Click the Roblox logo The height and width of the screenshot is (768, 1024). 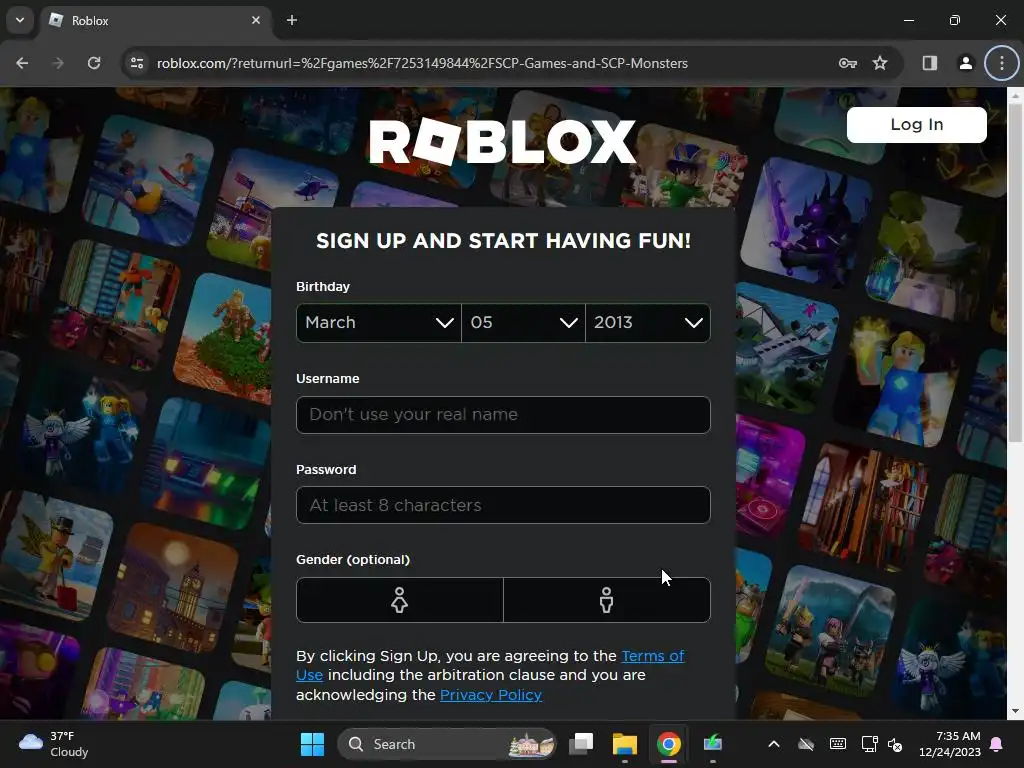point(502,142)
